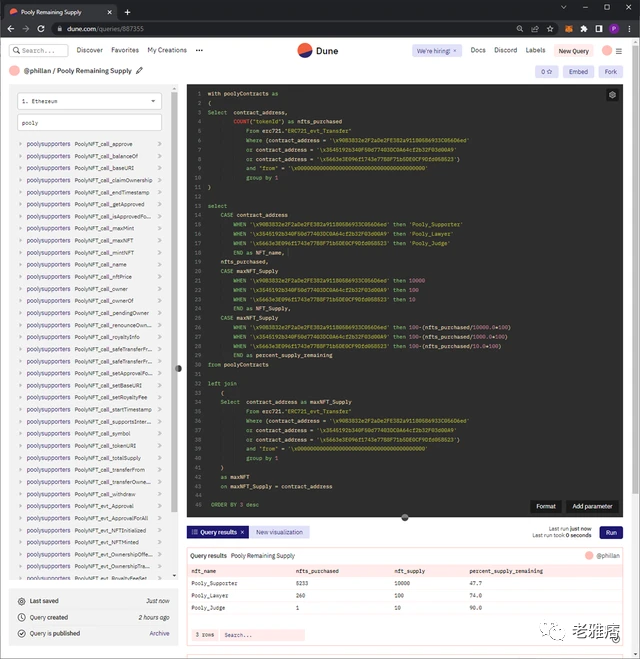Expand the PoolyNFT_call_owner table row
This screenshot has width=640, height=659.
(x=20, y=289)
